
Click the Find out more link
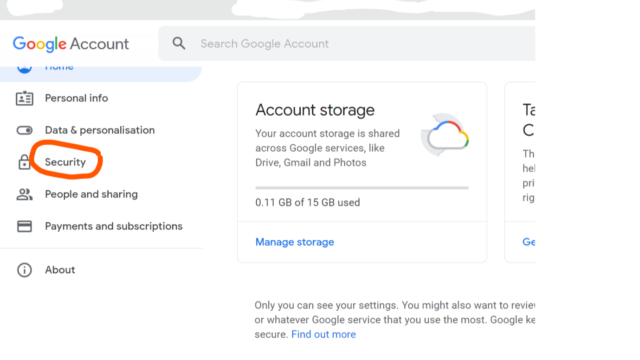tap(324, 334)
